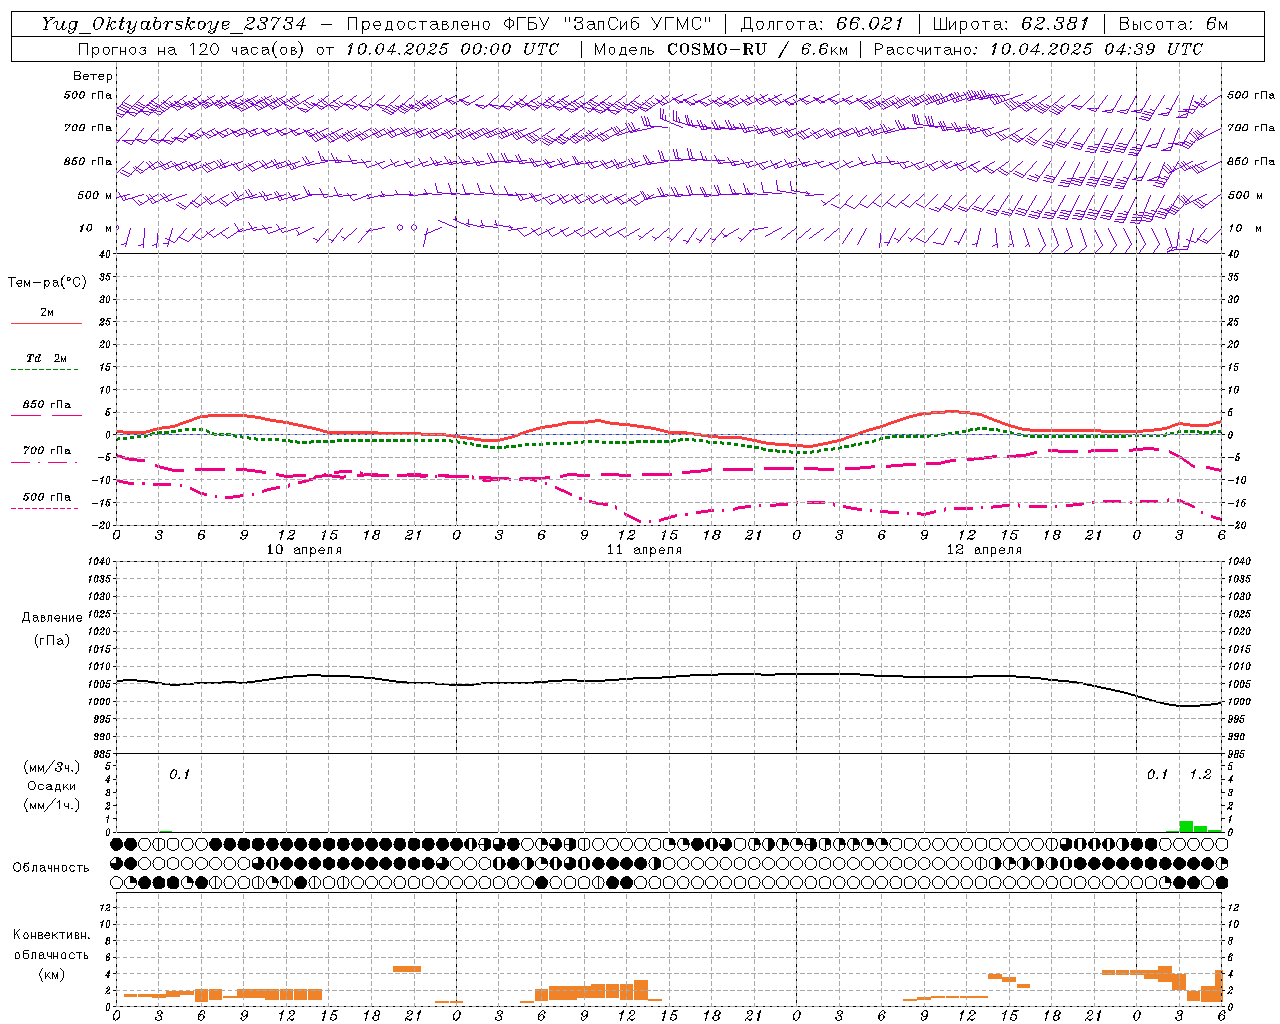Select the Модель COSMO-RU / 6.6км text
1280x1024 pixels.
[x=720, y=49]
